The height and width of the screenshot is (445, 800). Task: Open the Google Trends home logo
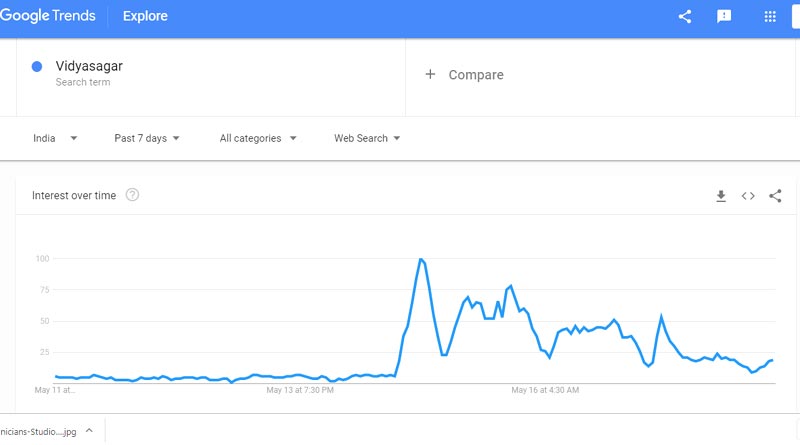click(48, 16)
